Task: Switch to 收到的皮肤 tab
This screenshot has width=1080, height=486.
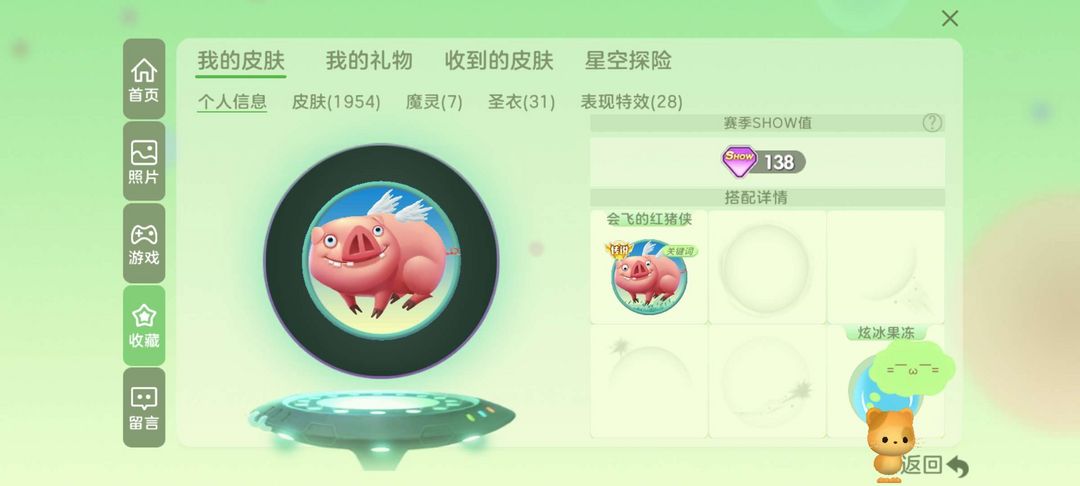Action: pyautogui.click(x=499, y=61)
